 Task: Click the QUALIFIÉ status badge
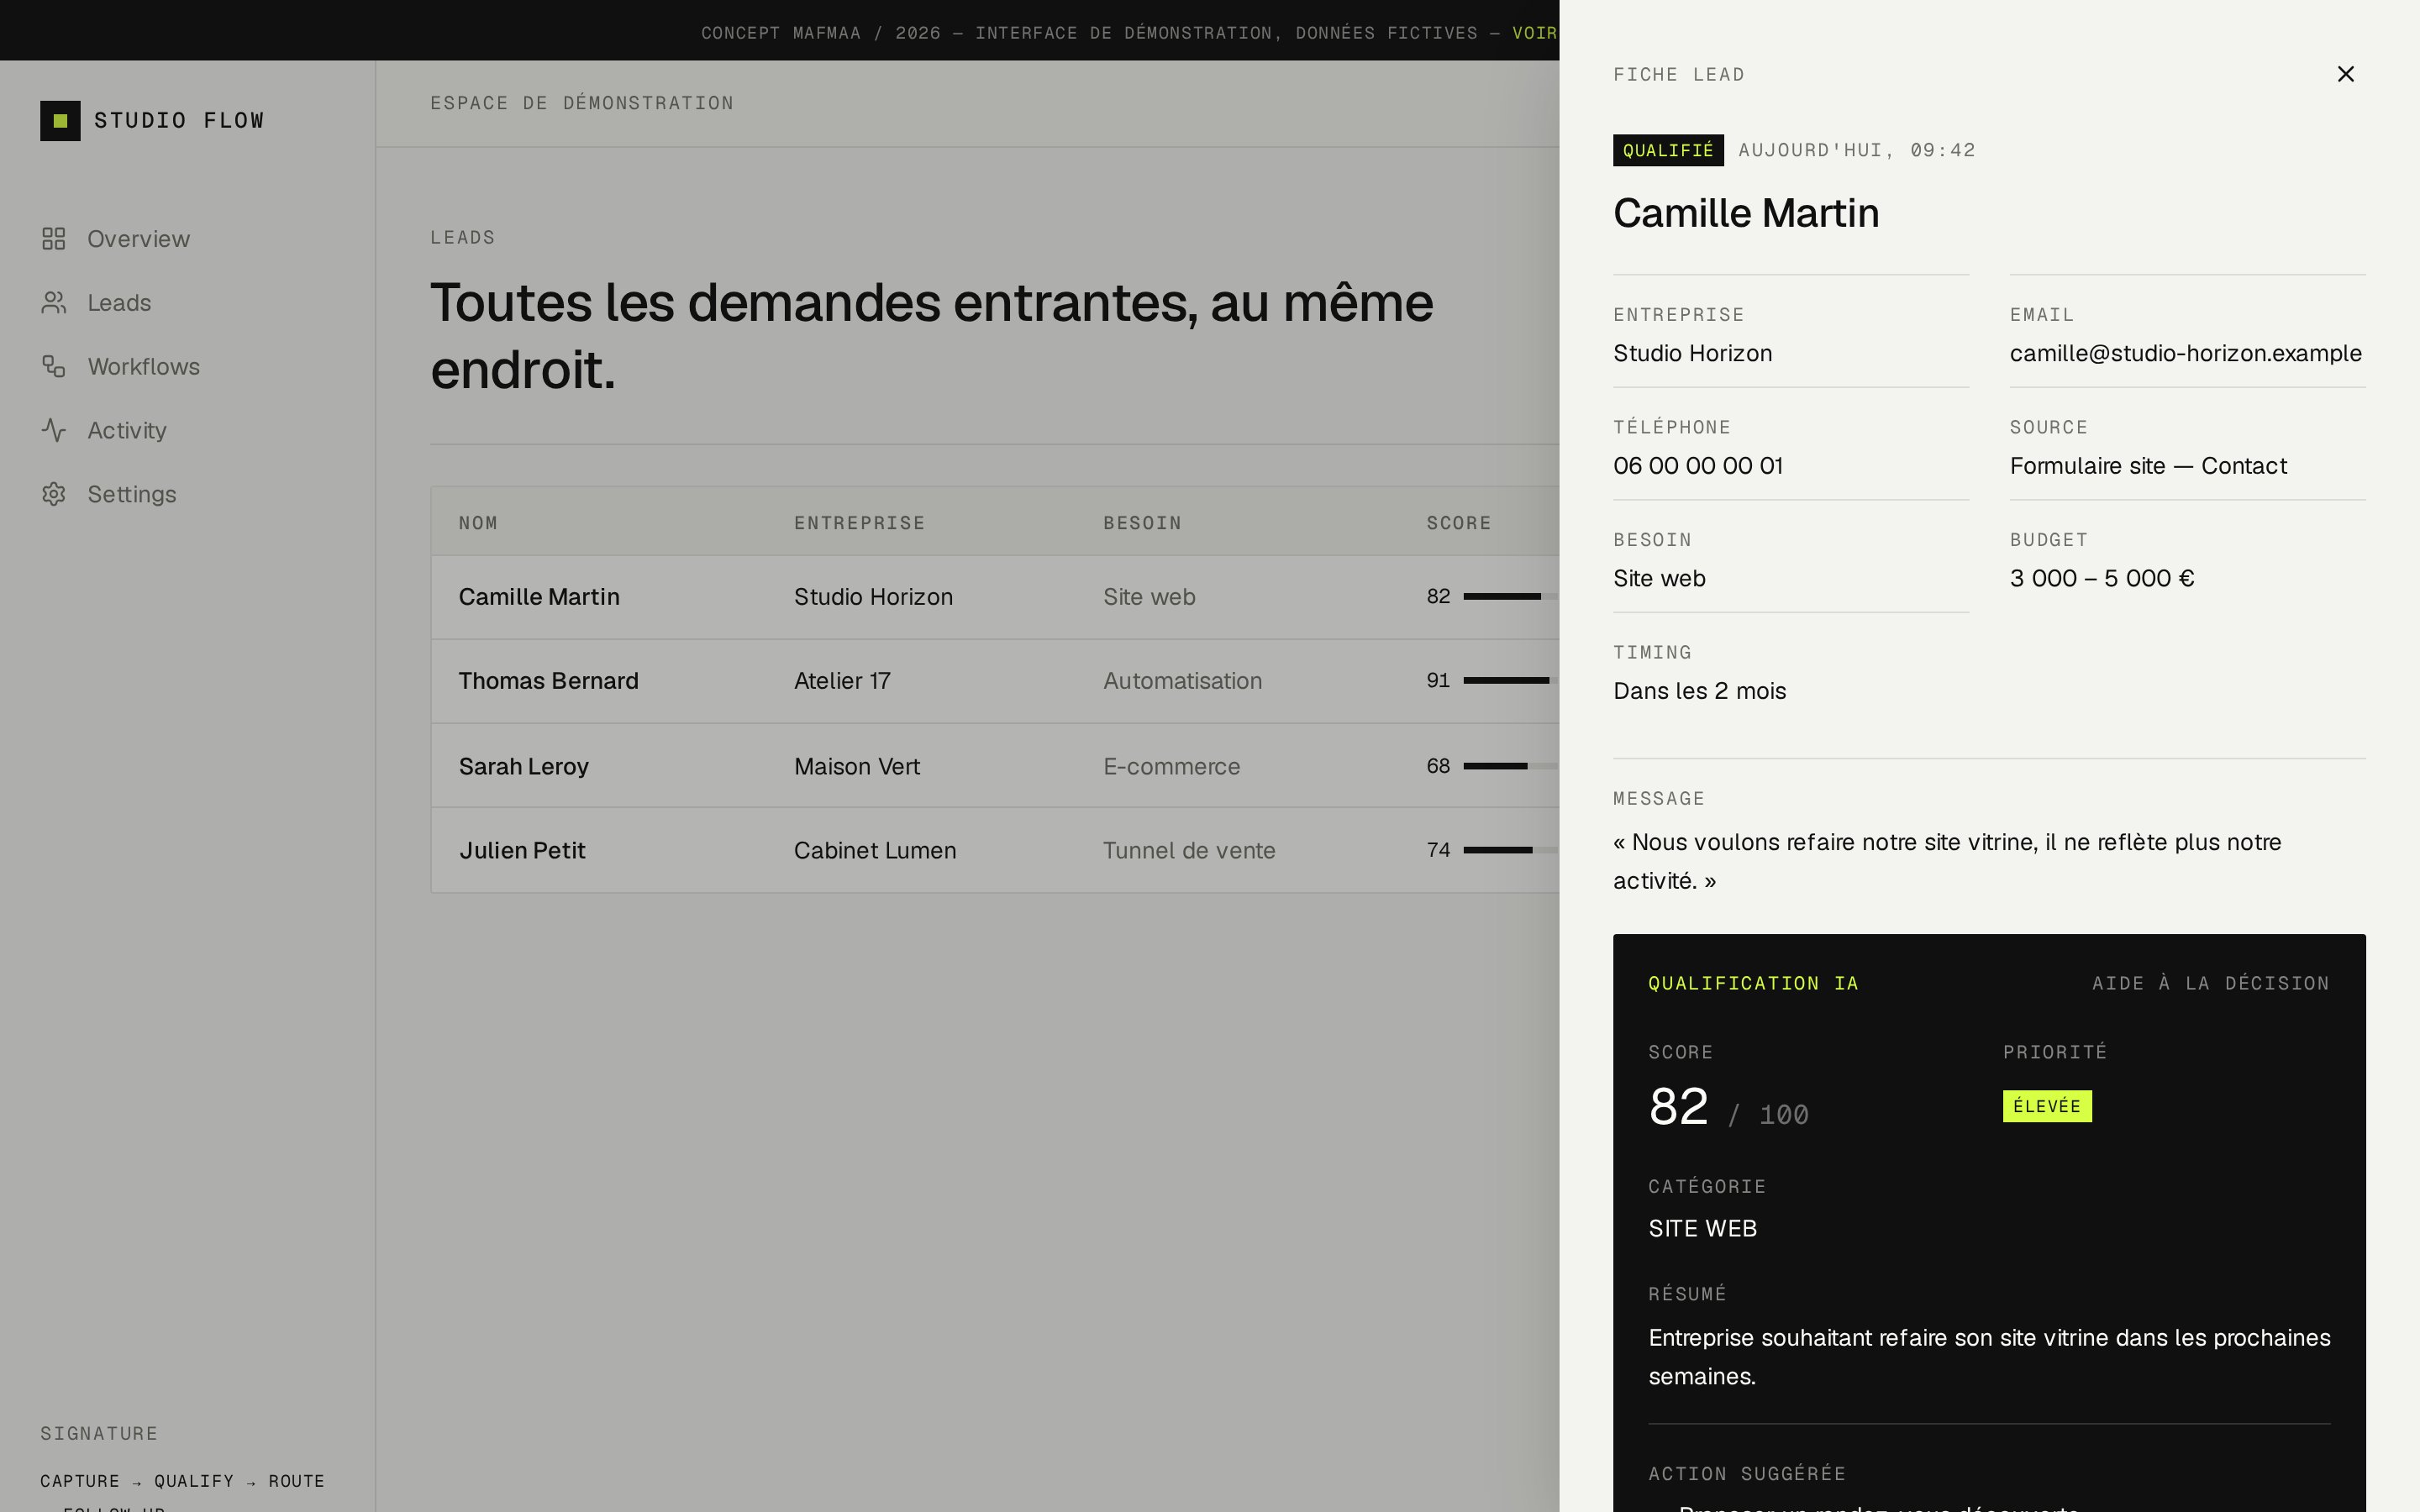(1668, 150)
